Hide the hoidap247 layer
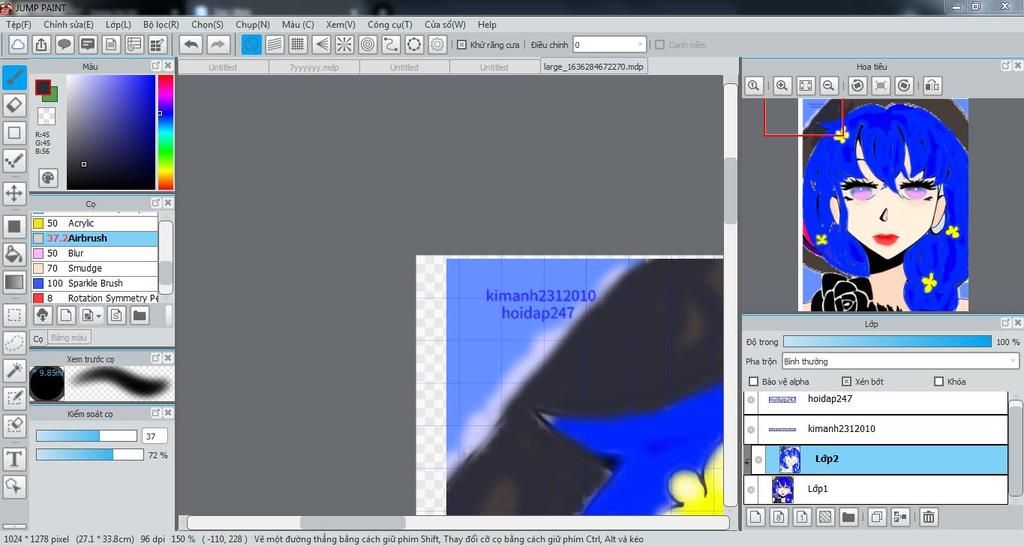Screen dimensions: 1024x546 (x=751, y=400)
